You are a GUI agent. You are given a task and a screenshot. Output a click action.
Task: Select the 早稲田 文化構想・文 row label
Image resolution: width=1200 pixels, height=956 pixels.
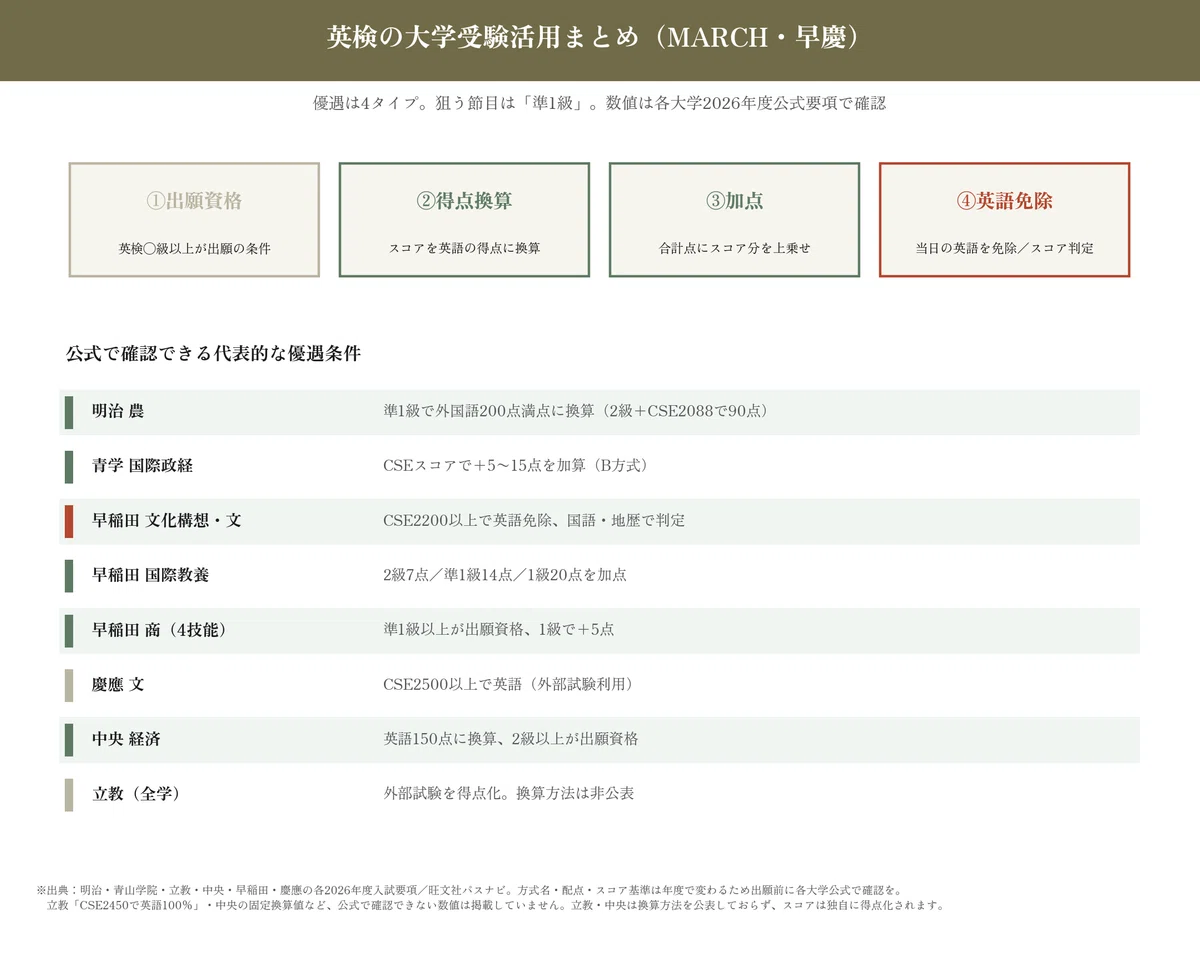(x=167, y=521)
